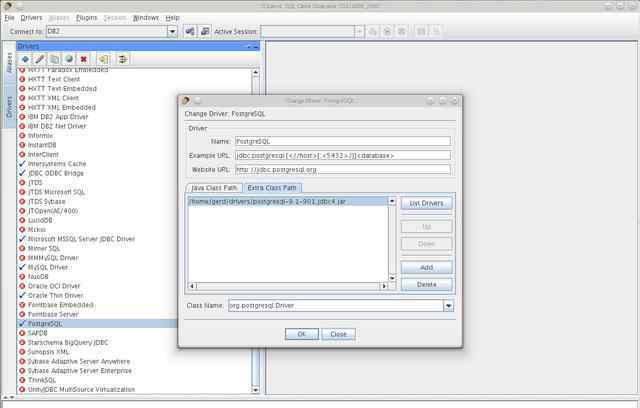
Task: Click the icon left of Active Session label
Action: click(205, 31)
